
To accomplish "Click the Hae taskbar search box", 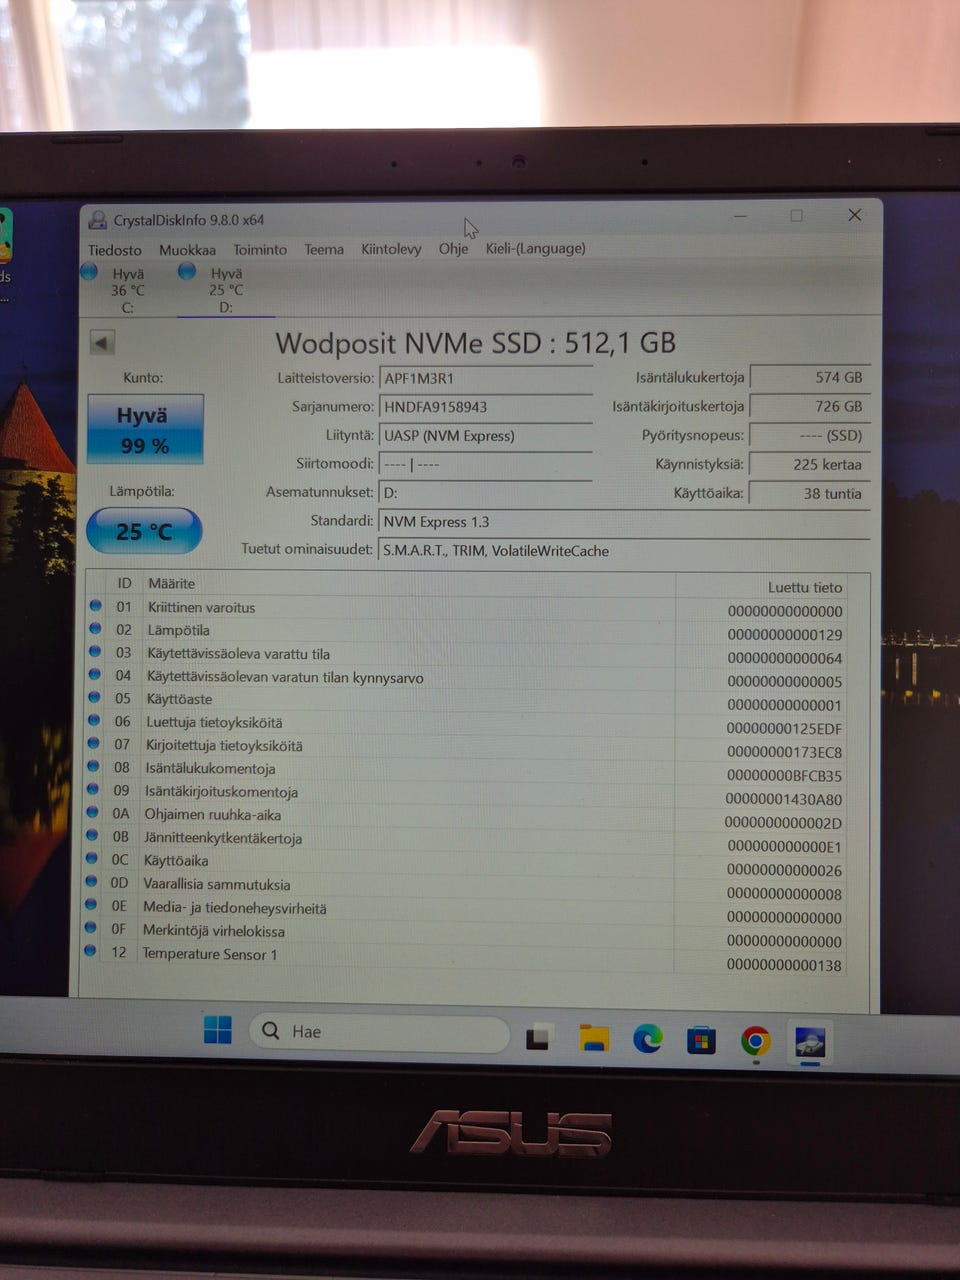I will [379, 1032].
